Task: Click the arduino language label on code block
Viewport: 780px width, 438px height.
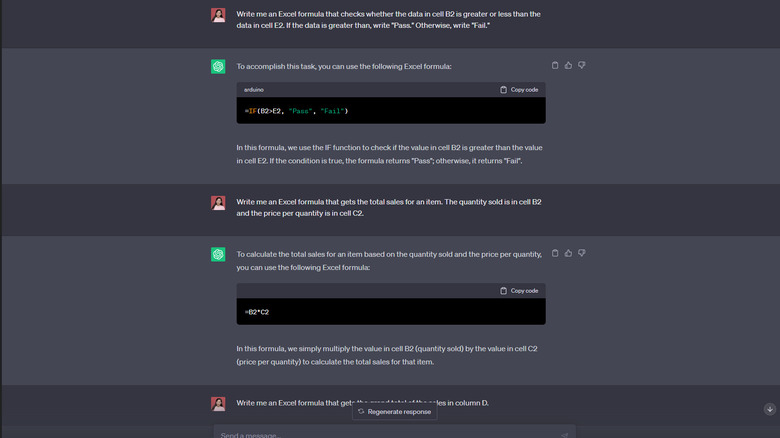Action: point(254,90)
